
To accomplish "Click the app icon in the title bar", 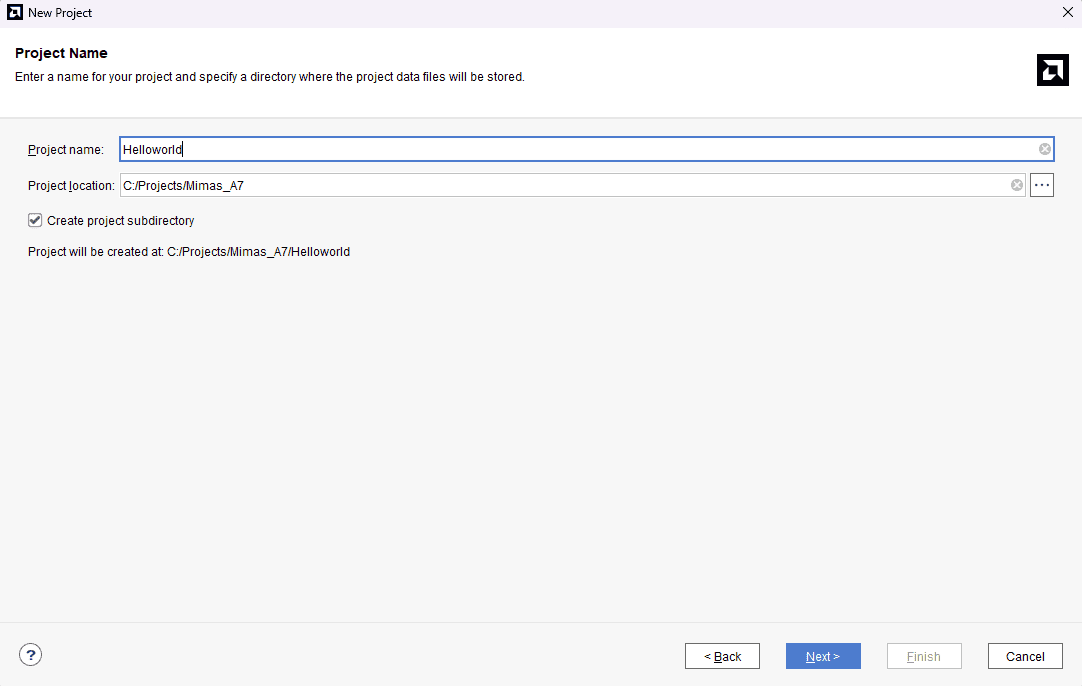I will (x=15, y=13).
